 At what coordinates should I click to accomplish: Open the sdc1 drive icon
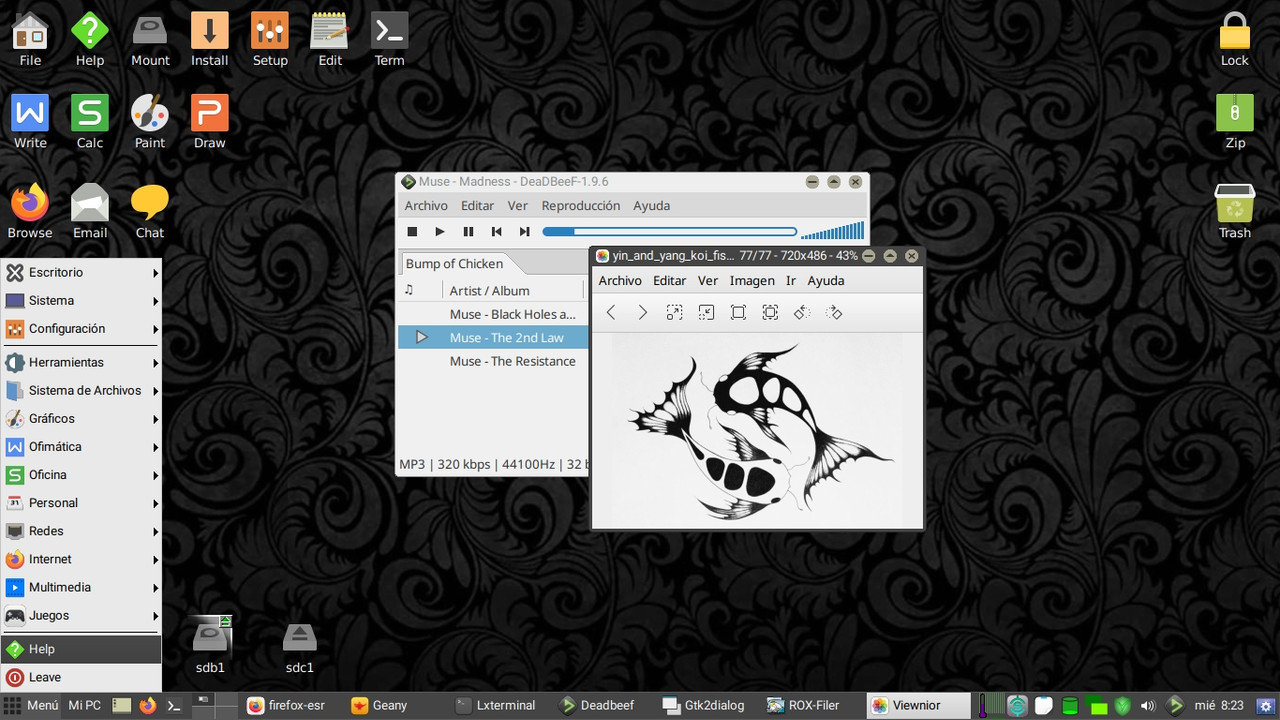coord(300,645)
